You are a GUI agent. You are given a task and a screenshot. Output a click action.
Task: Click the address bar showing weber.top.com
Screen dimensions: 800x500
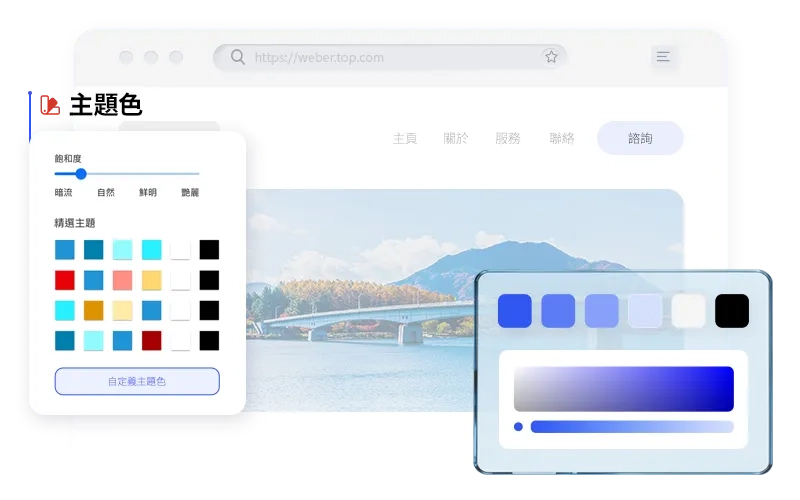click(x=390, y=57)
